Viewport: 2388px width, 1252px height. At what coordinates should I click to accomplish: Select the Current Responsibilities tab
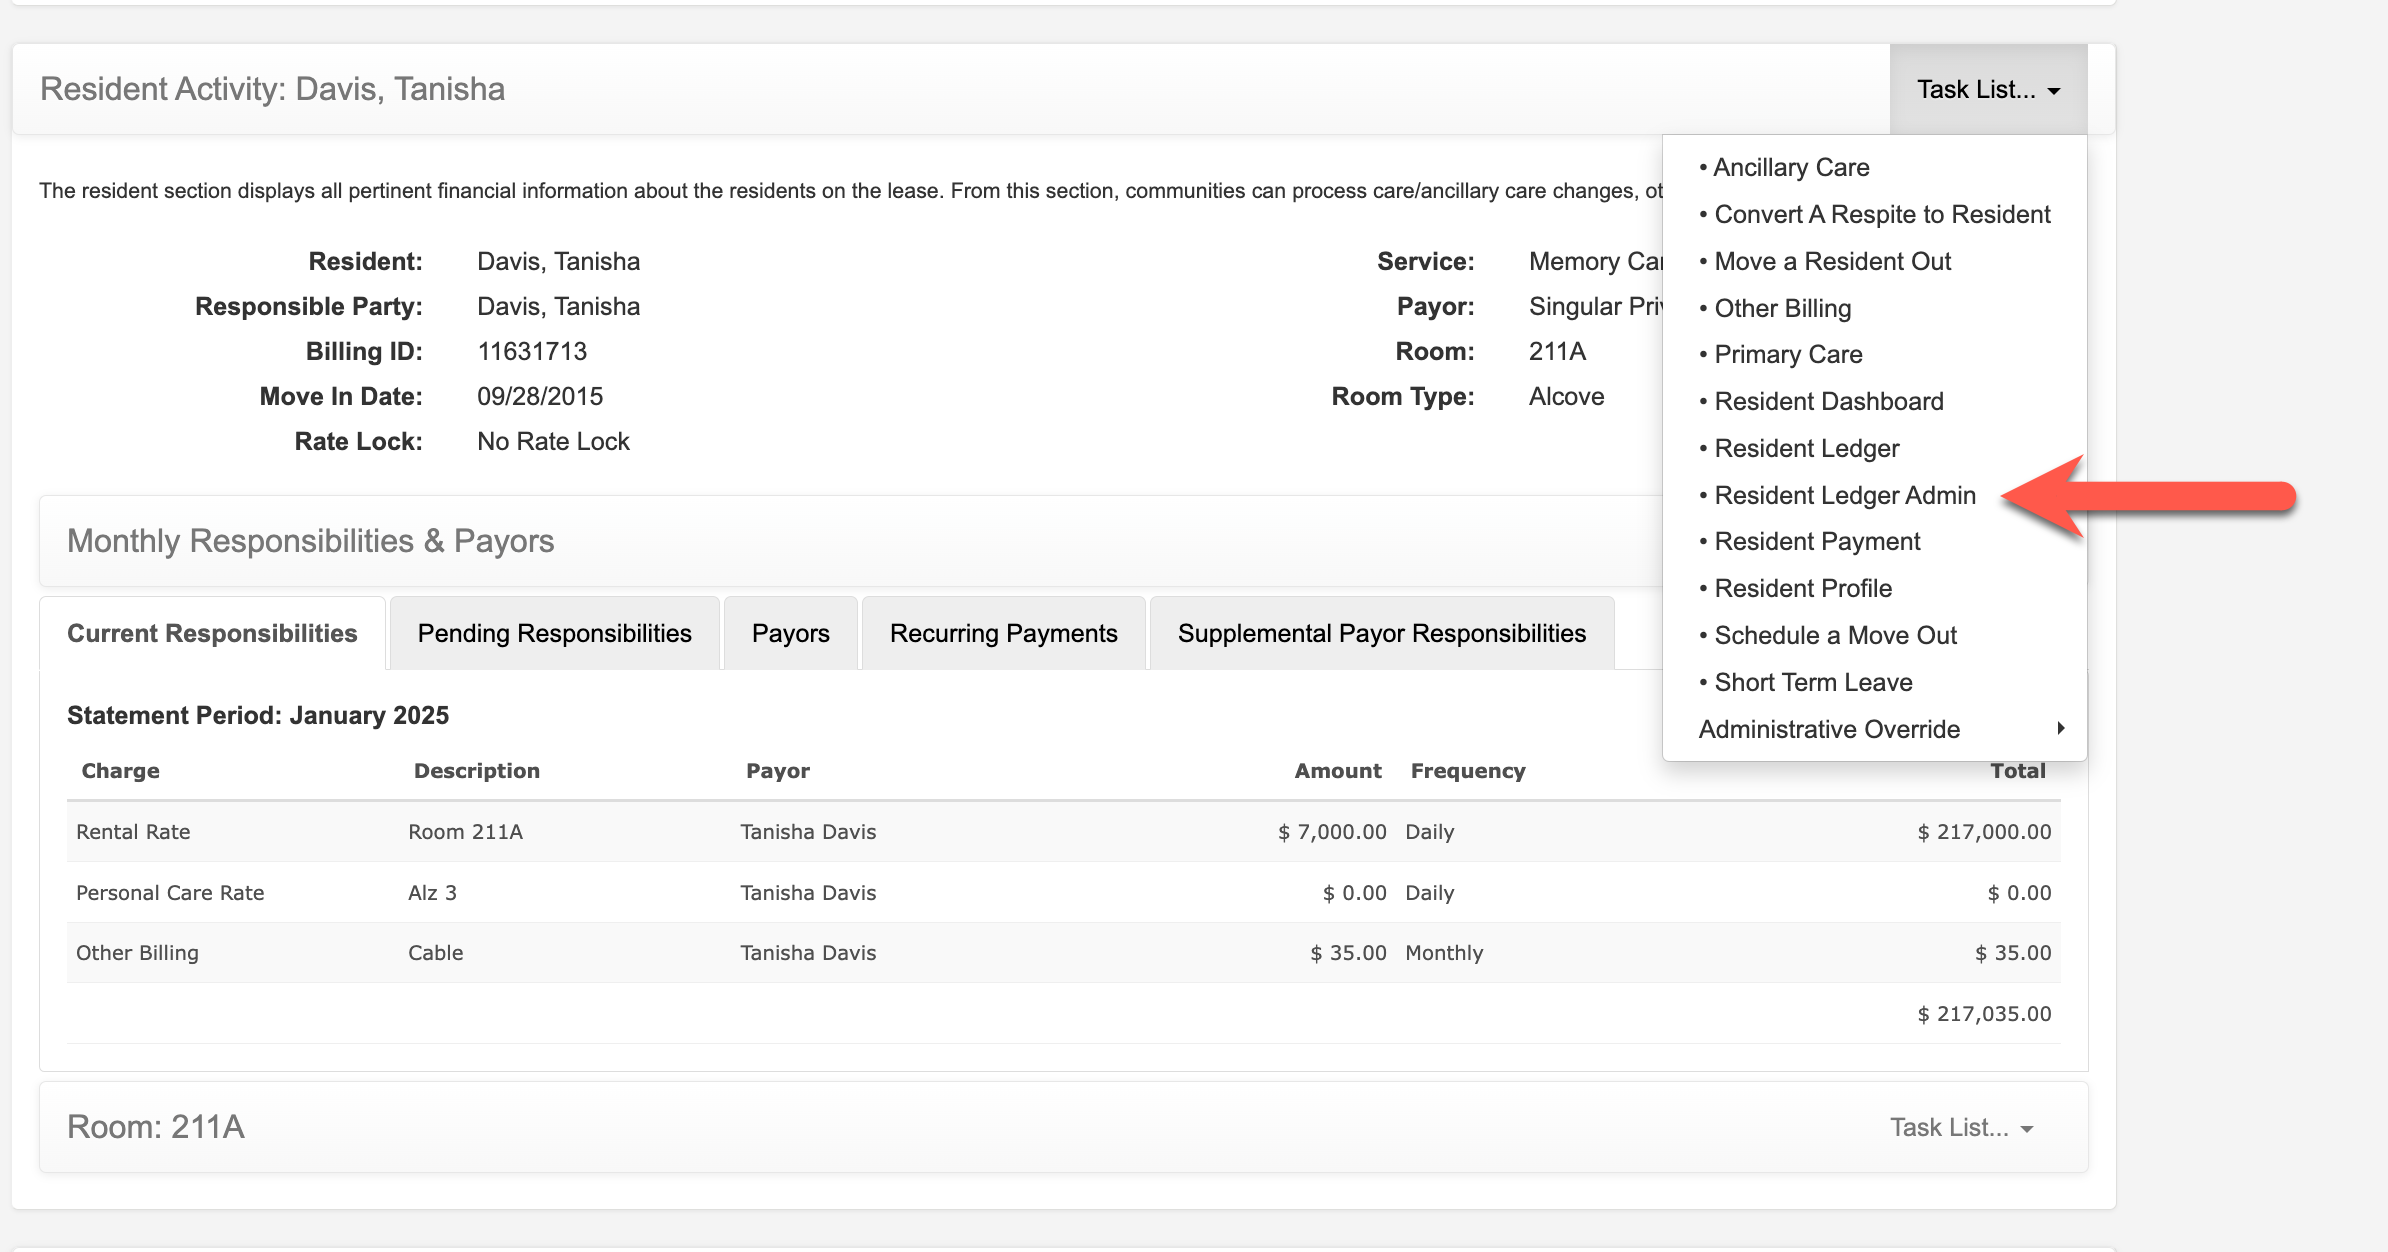coord(212,634)
